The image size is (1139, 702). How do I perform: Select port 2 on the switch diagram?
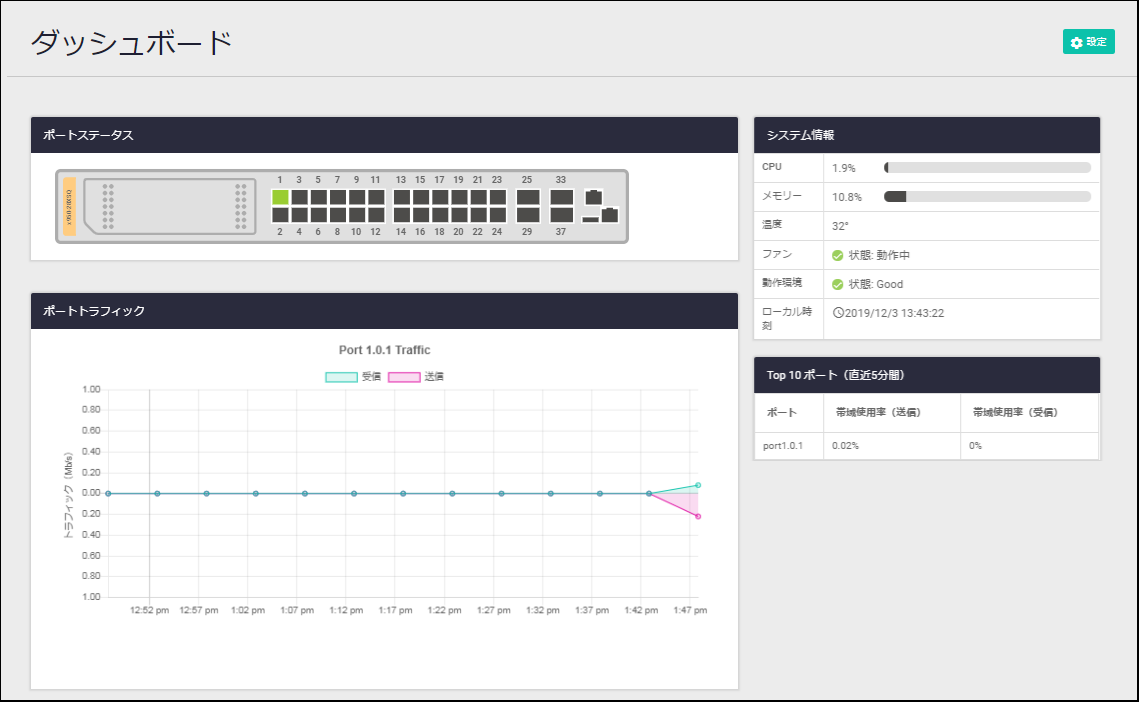[x=280, y=215]
